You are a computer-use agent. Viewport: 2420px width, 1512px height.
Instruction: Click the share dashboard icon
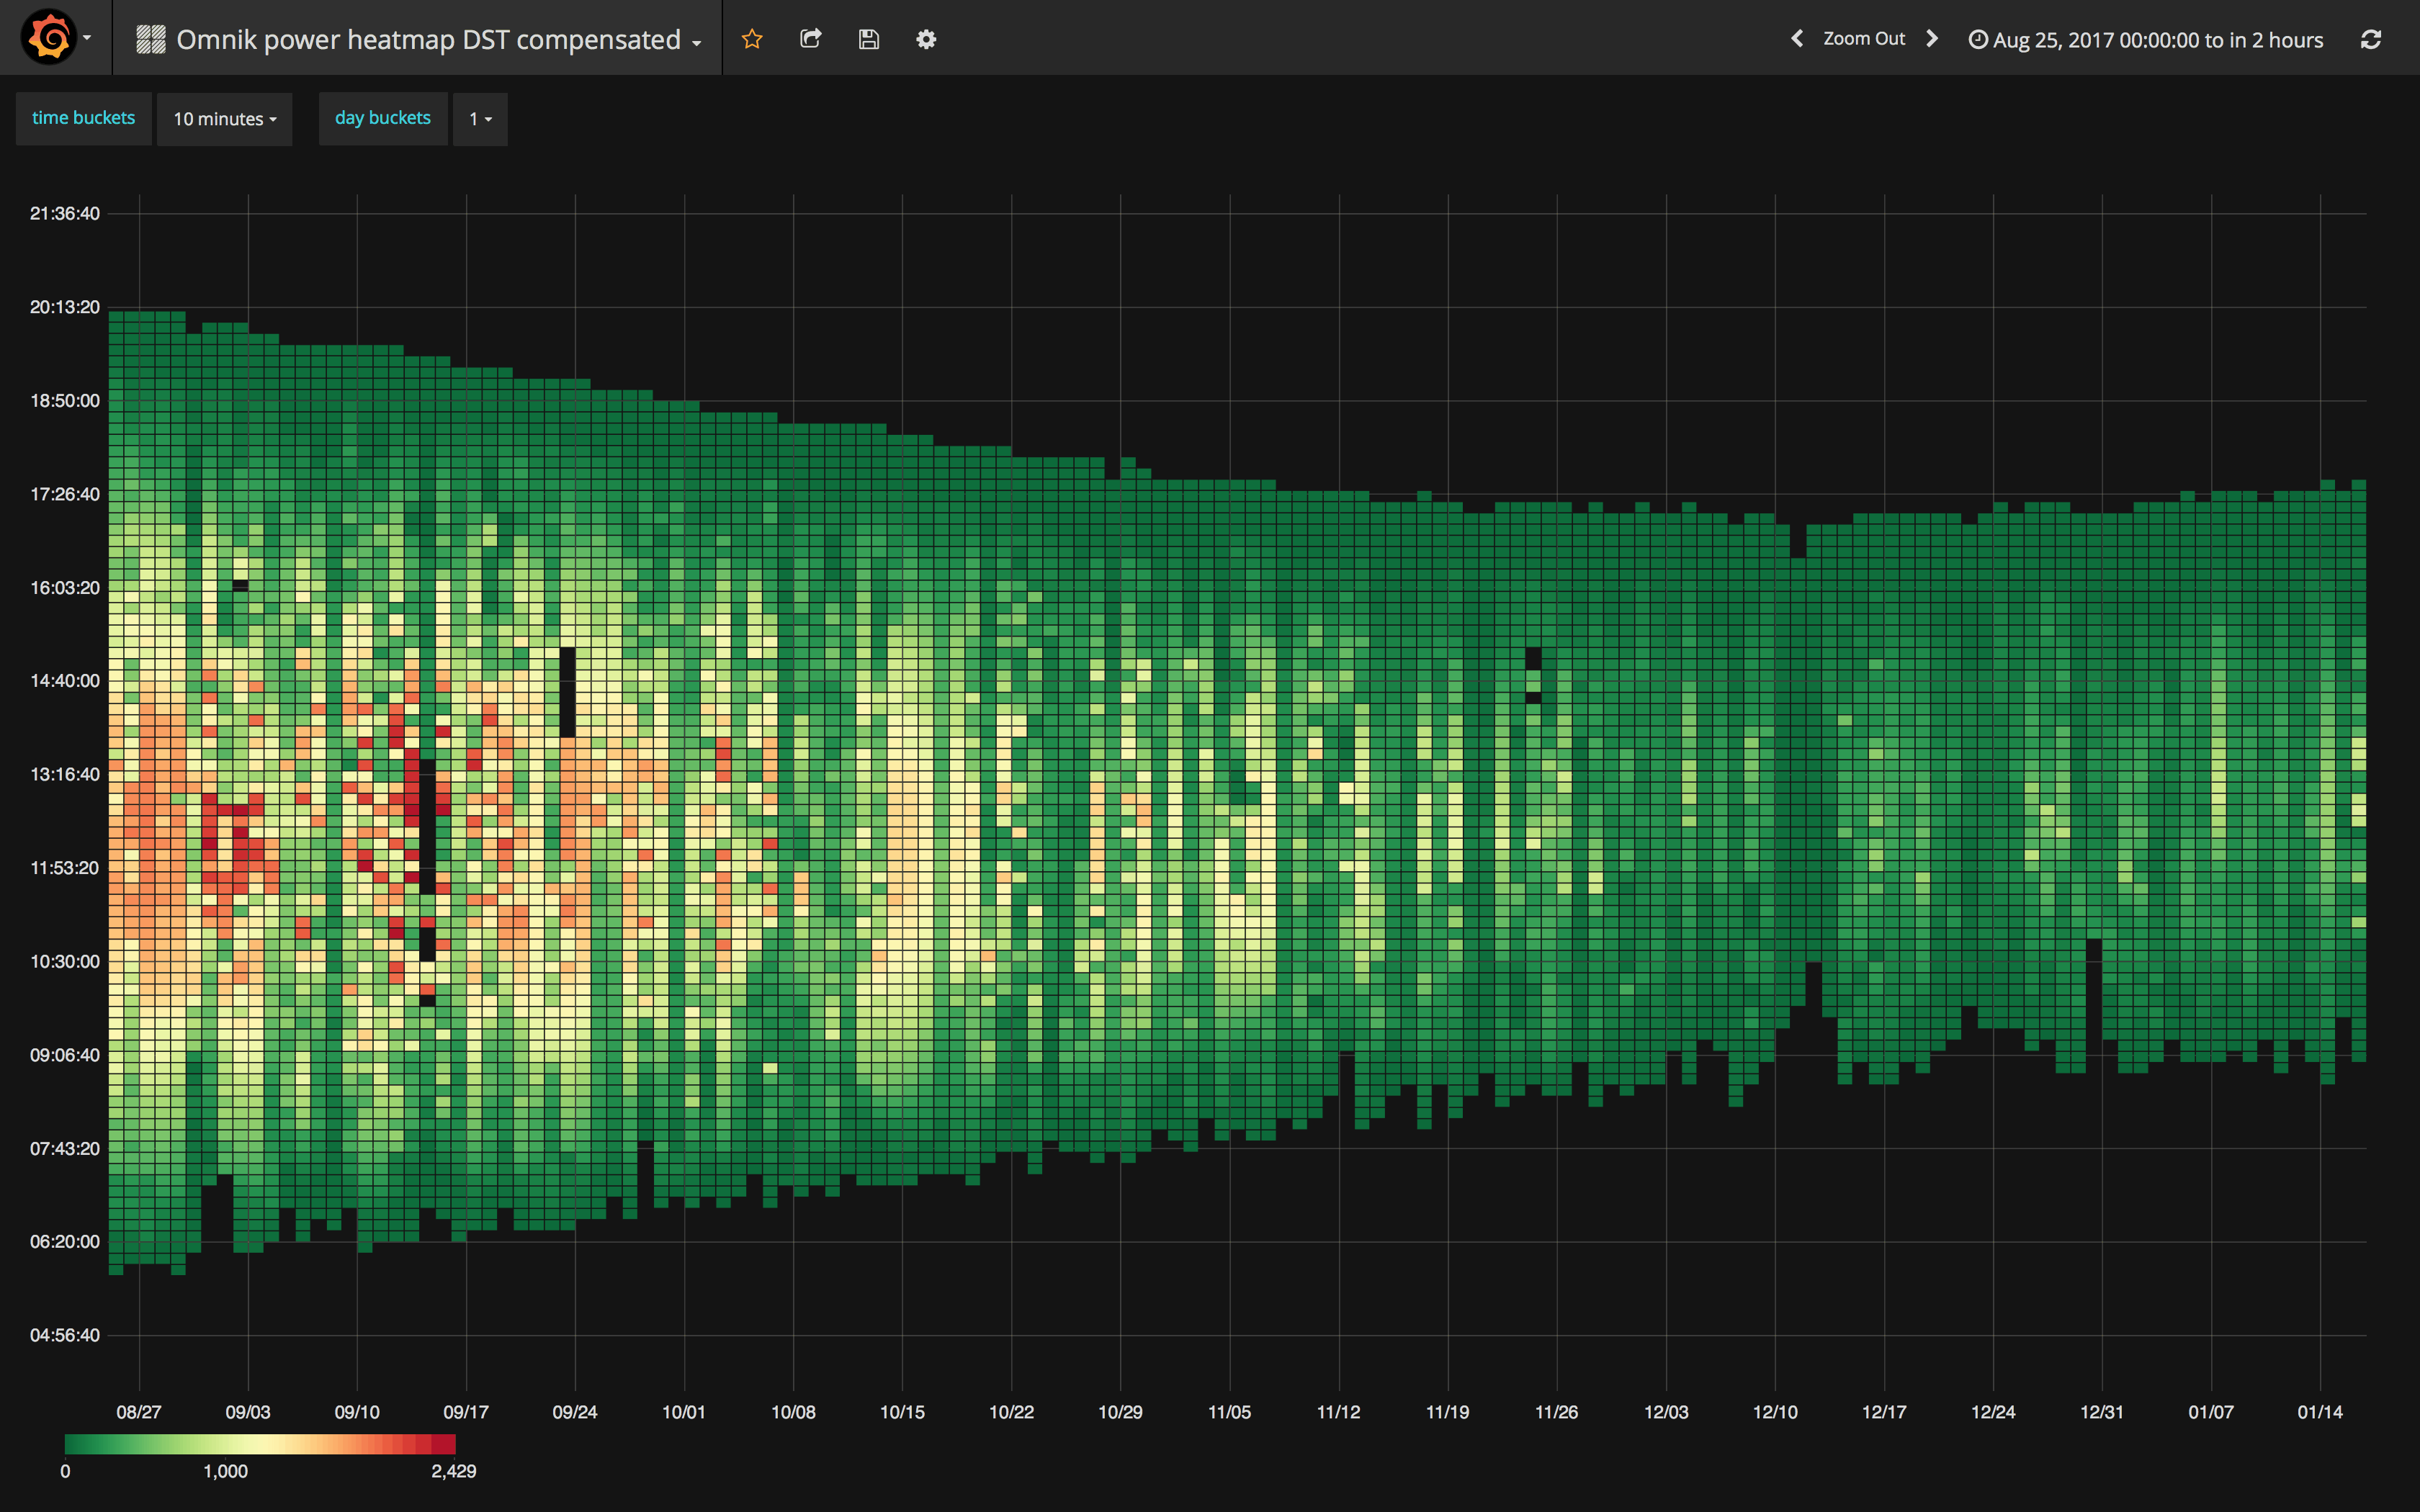(810, 39)
